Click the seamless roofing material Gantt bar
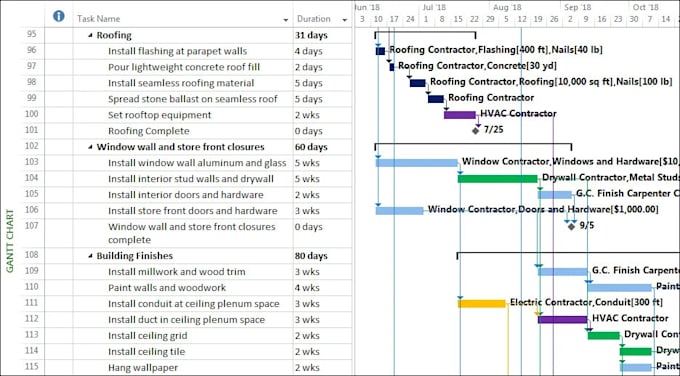The width and height of the screenshot is (680, 376). [x=418, y=83]
